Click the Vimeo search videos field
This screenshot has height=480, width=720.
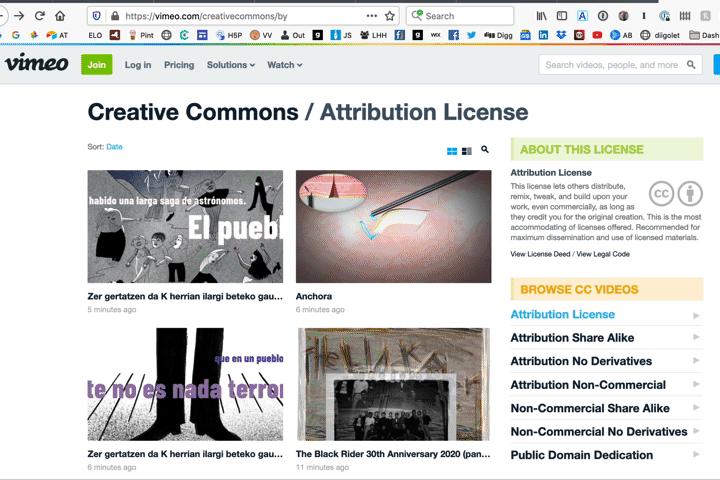[612, 65]
